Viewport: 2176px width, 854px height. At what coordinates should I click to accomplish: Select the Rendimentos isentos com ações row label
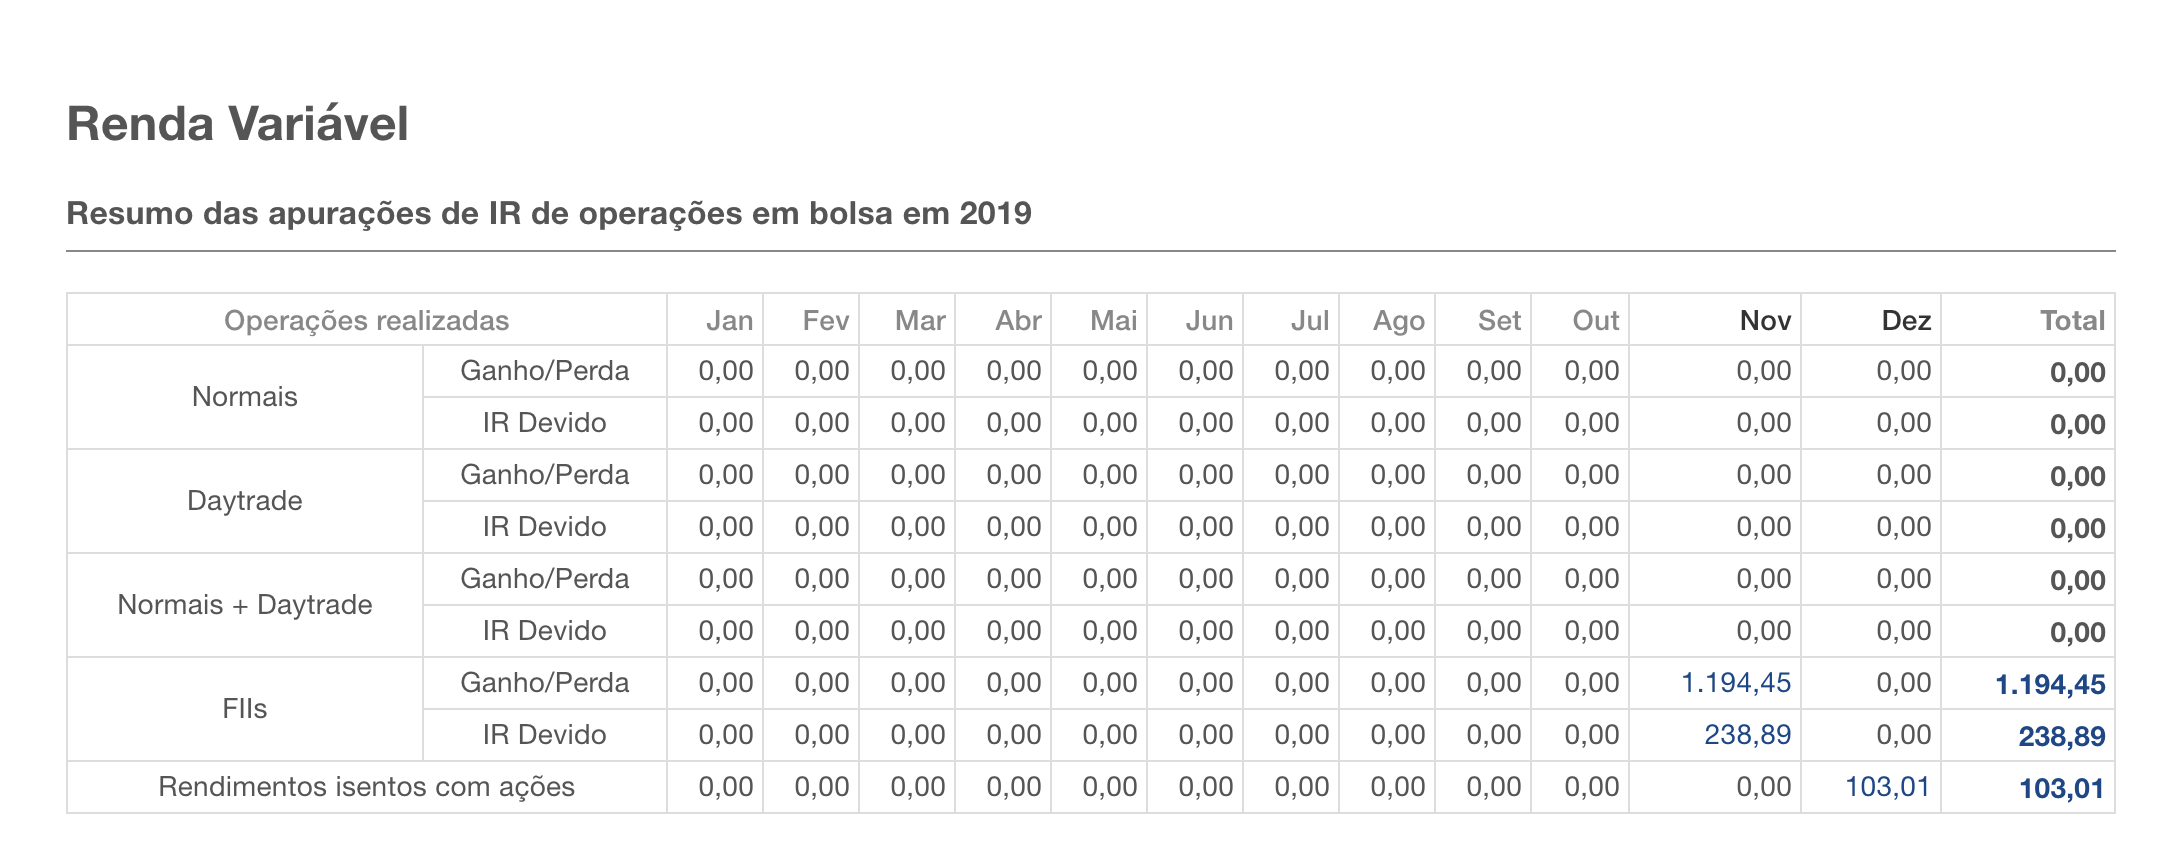coord(366,787)
